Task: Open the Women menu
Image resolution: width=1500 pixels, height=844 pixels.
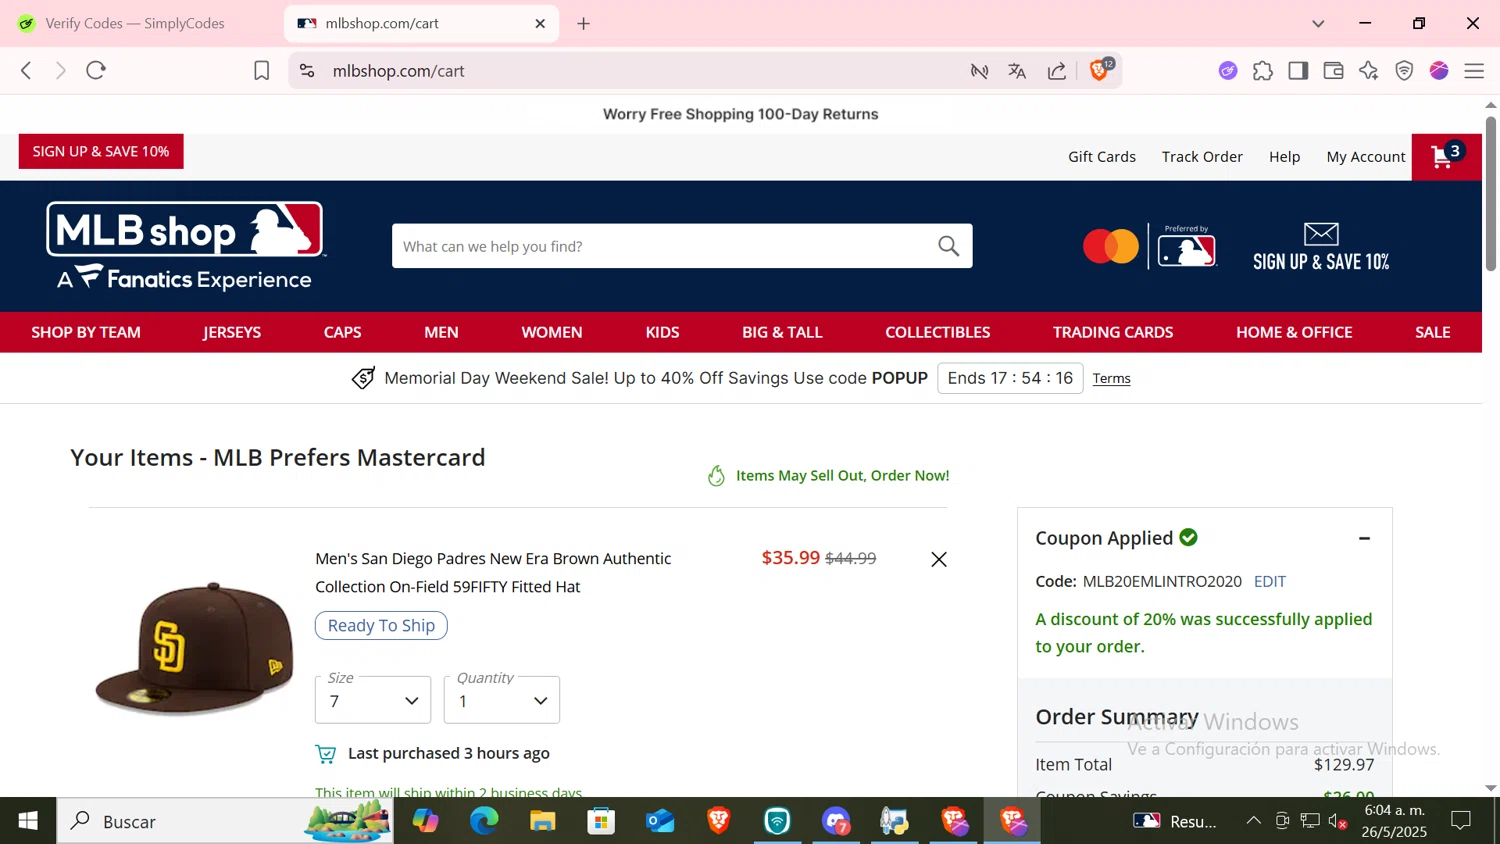Action: click(552, 332)
